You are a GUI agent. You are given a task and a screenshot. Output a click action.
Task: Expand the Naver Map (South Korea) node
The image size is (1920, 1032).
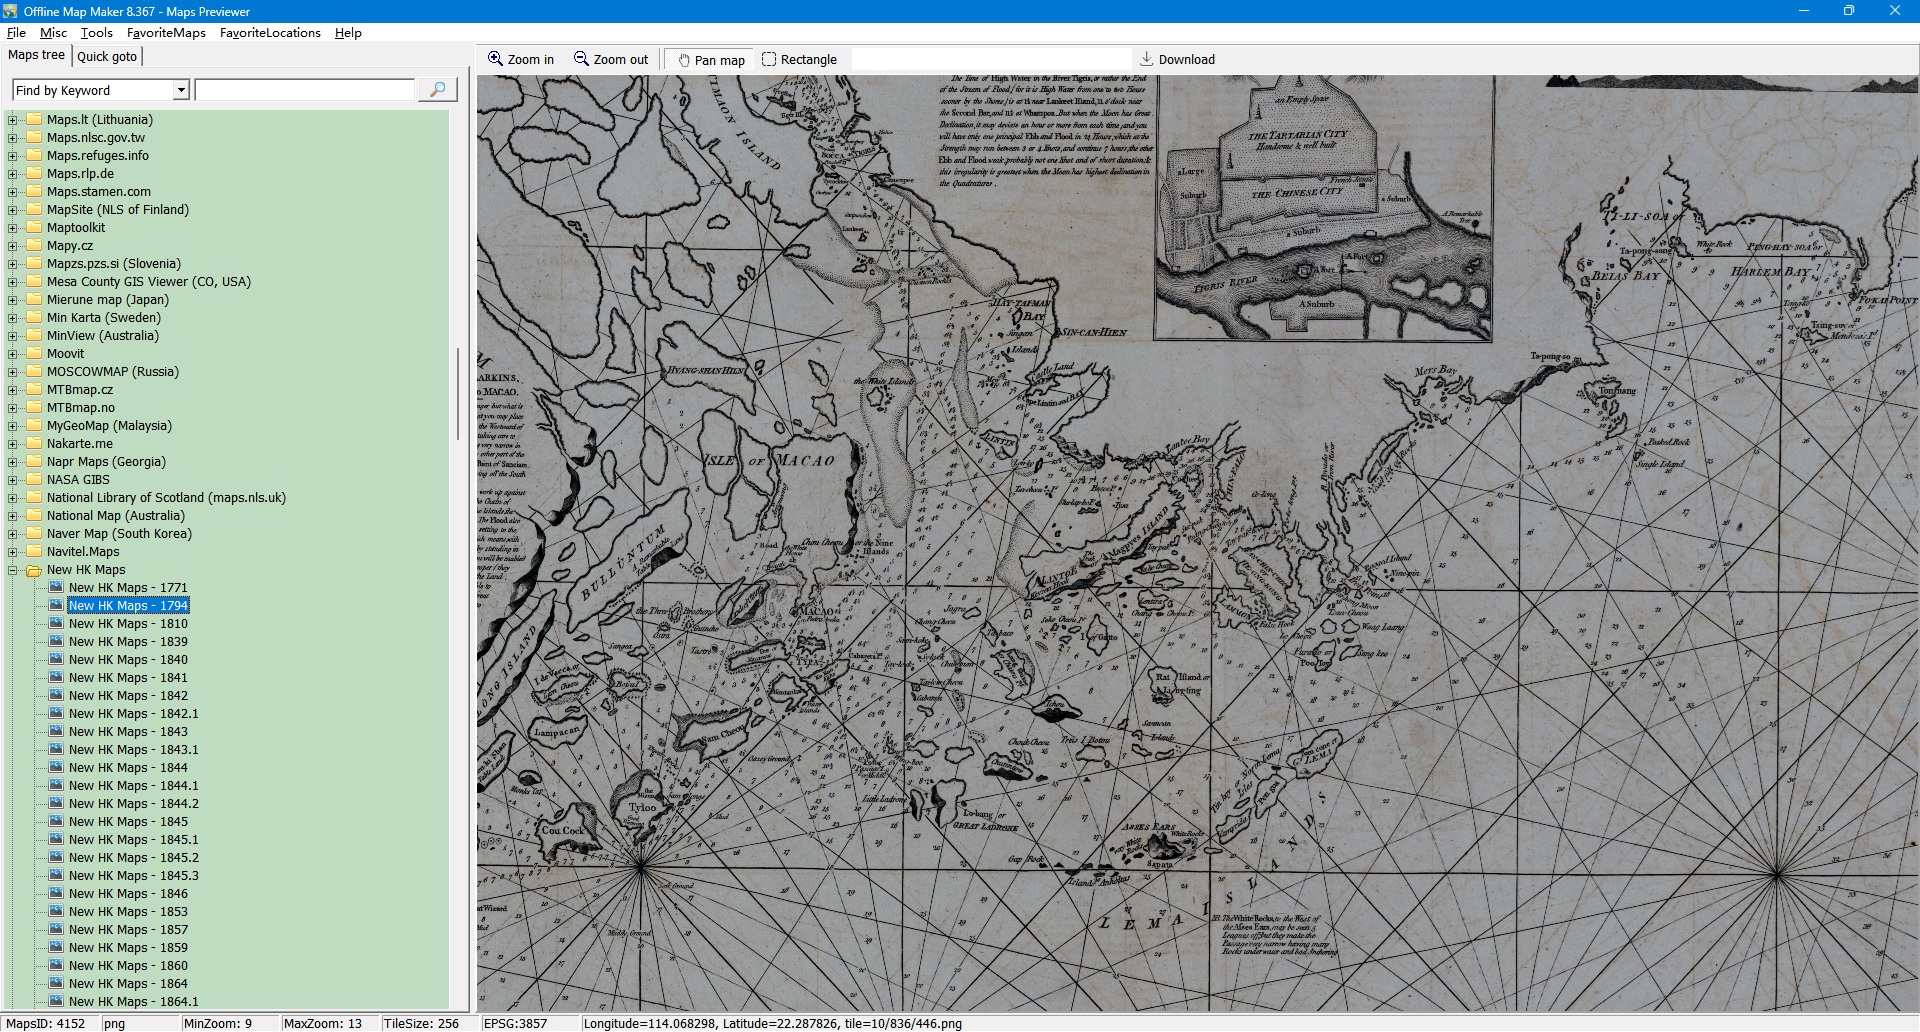(13, 534)
